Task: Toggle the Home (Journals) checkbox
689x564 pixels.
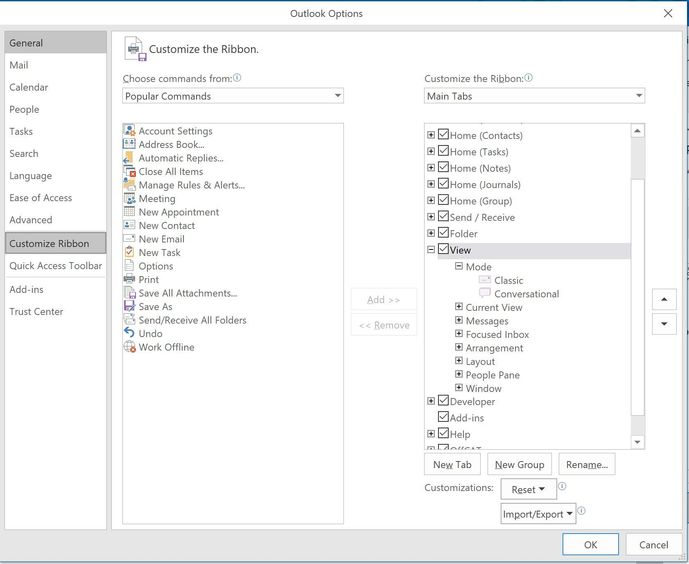Action: click(443, 184)
